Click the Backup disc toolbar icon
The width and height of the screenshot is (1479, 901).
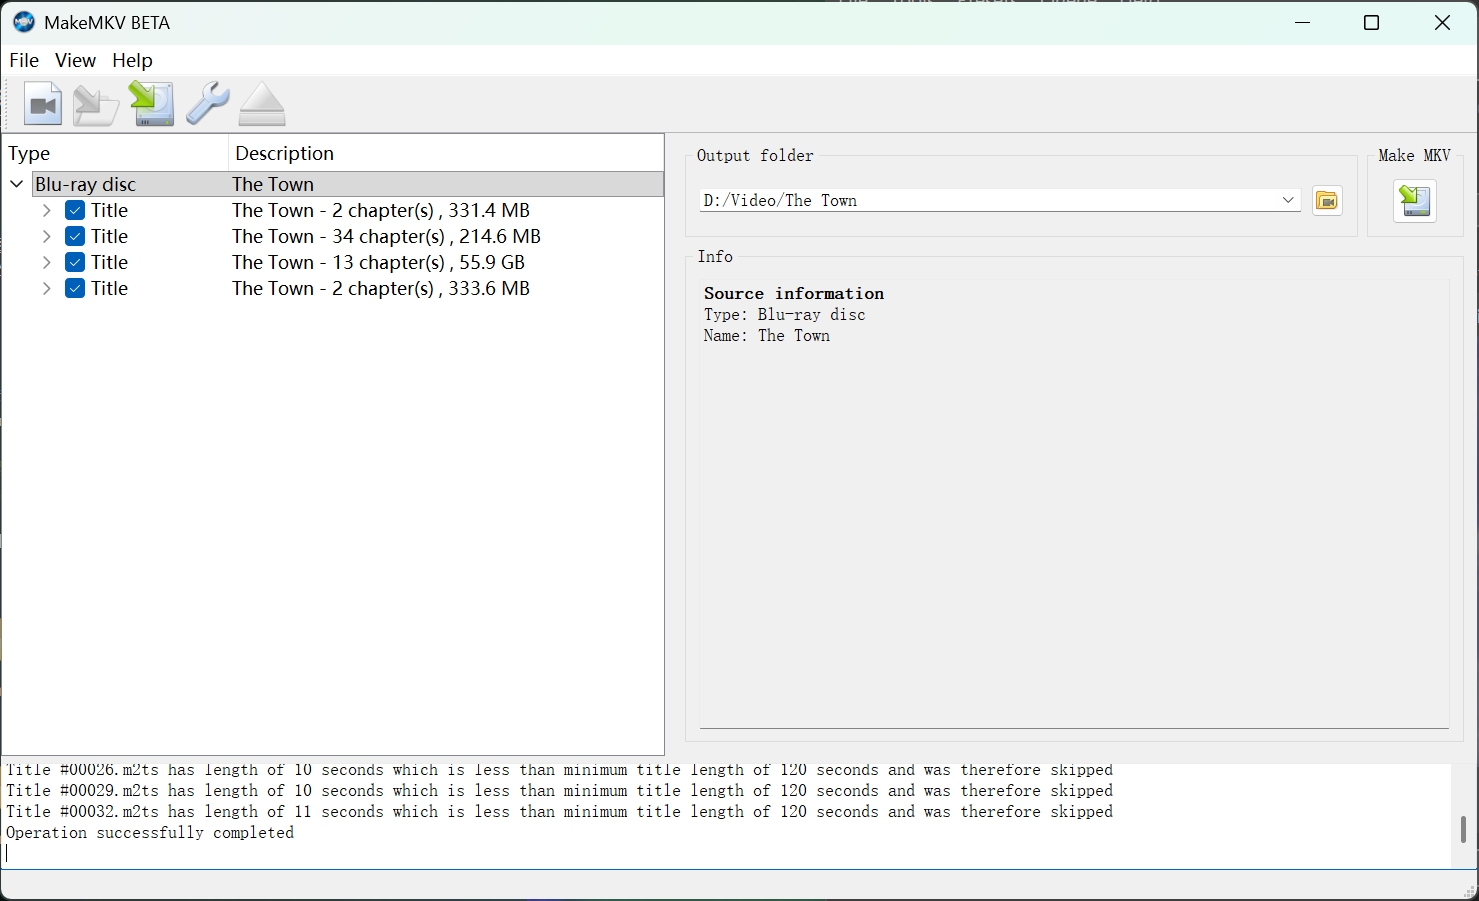tap(152, 104)
